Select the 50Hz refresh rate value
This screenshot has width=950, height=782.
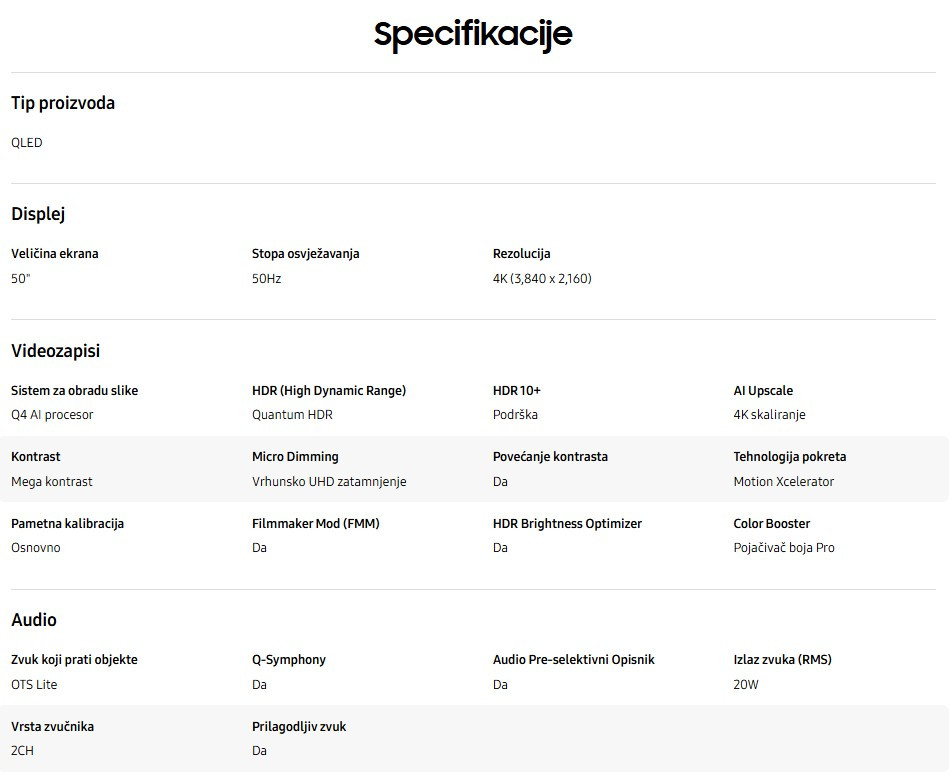point(267,279)
